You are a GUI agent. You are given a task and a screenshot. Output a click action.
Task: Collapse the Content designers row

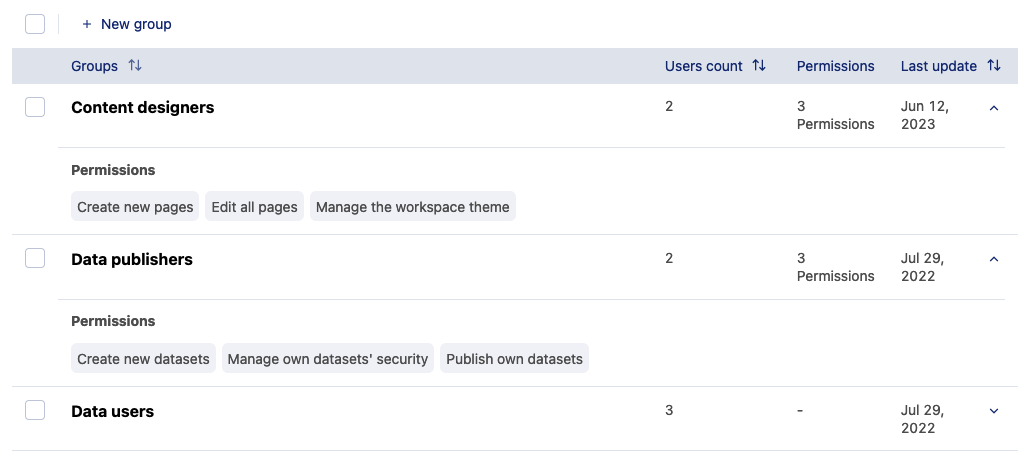point(993,108)
